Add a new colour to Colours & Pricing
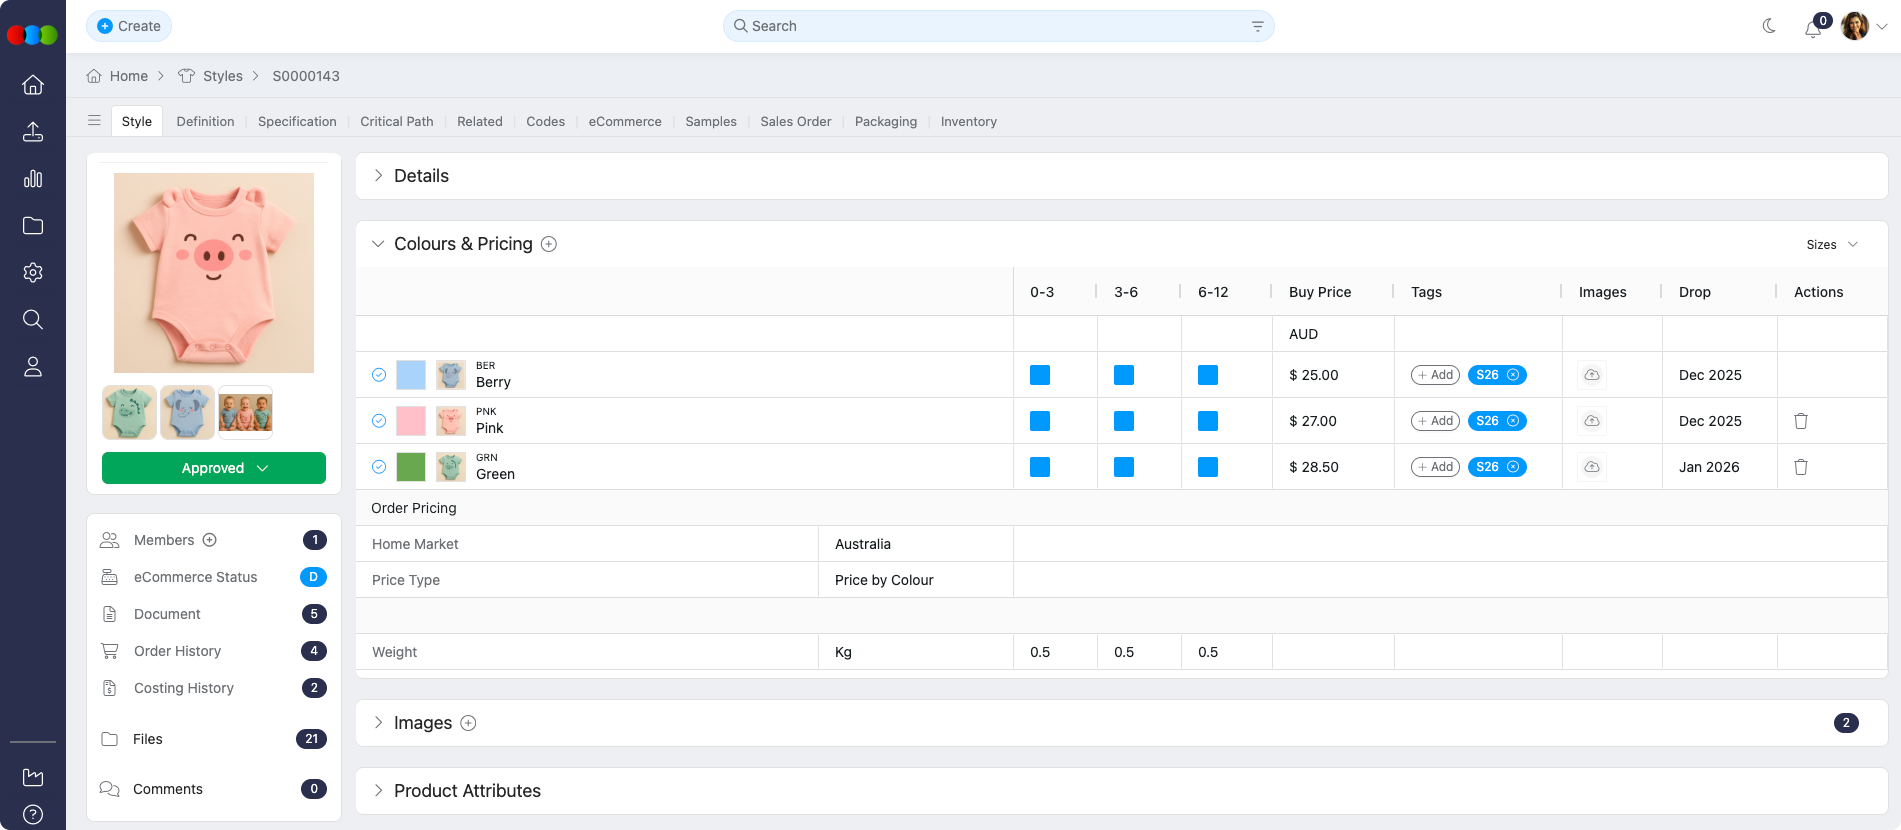 (549, 244)
